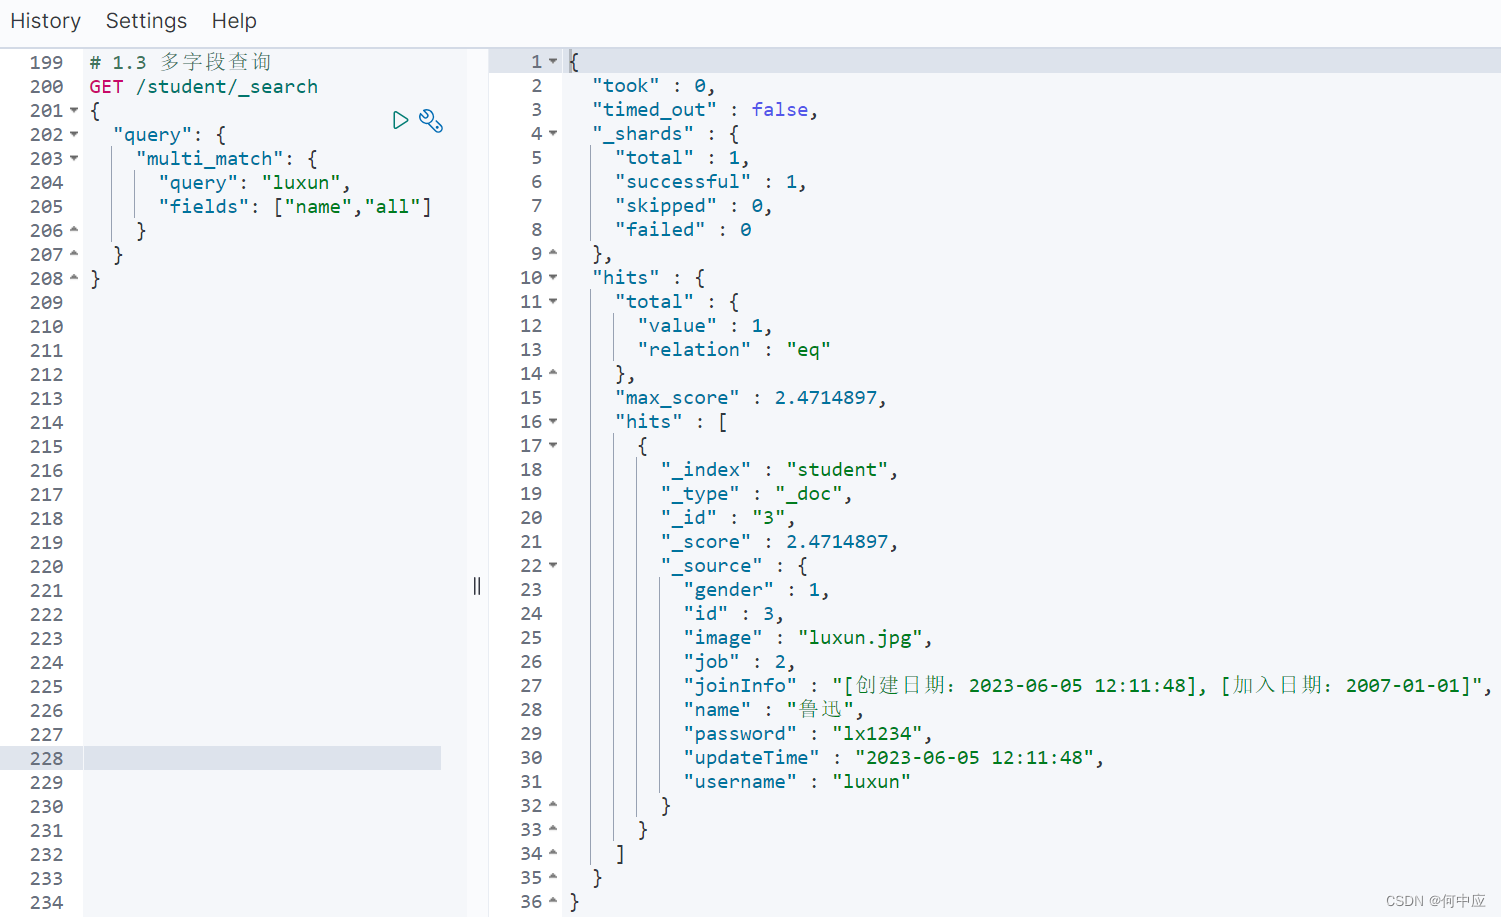This screenshot has width=1501, height=917.
Task: Click the "timed_out" false value
Action: [x=780, y=110]
